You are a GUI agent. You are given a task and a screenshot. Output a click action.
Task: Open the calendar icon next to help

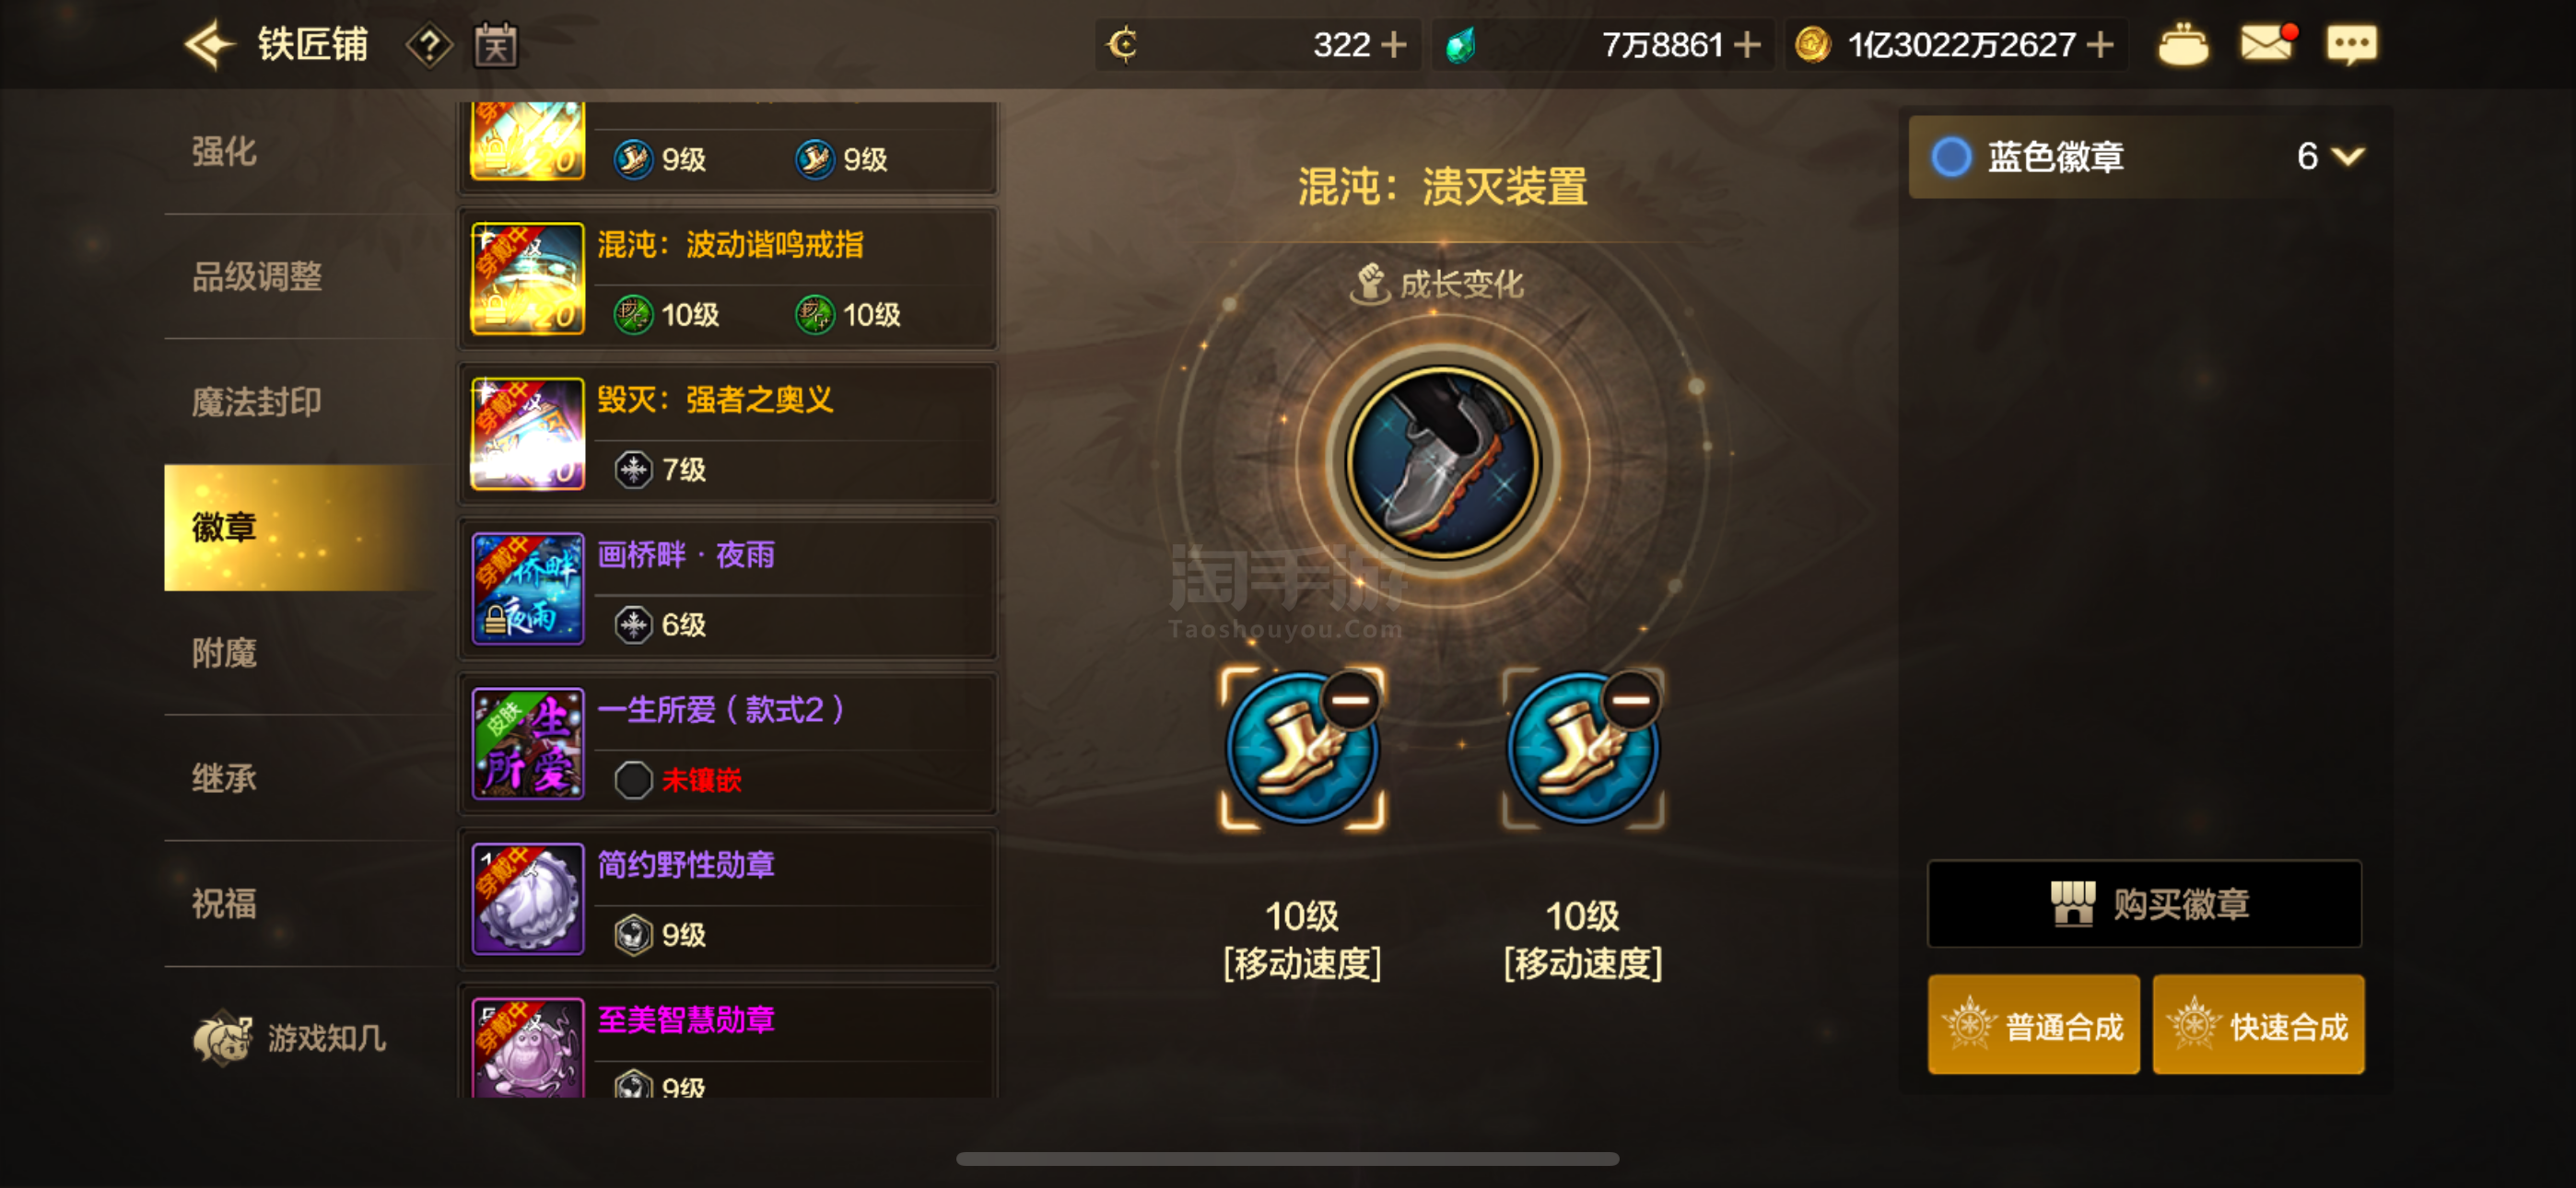point(495,45)
